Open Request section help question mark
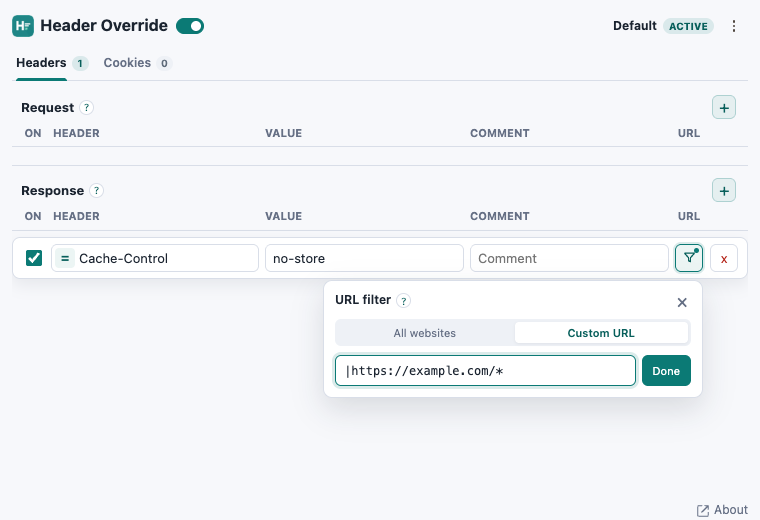This screenshot has width=760, height=520. (86, 107)
